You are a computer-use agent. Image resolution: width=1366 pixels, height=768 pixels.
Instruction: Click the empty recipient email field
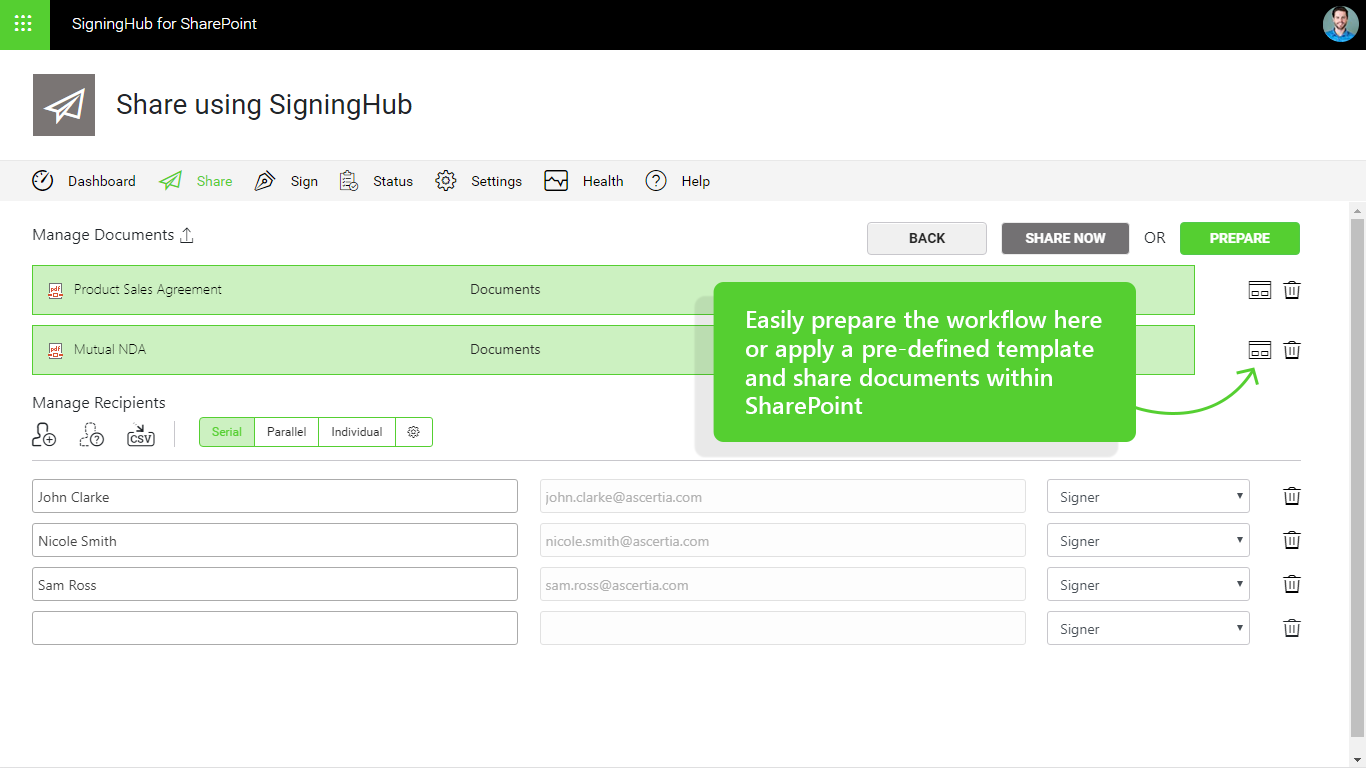pyautogui.click(x=783, y=628)
